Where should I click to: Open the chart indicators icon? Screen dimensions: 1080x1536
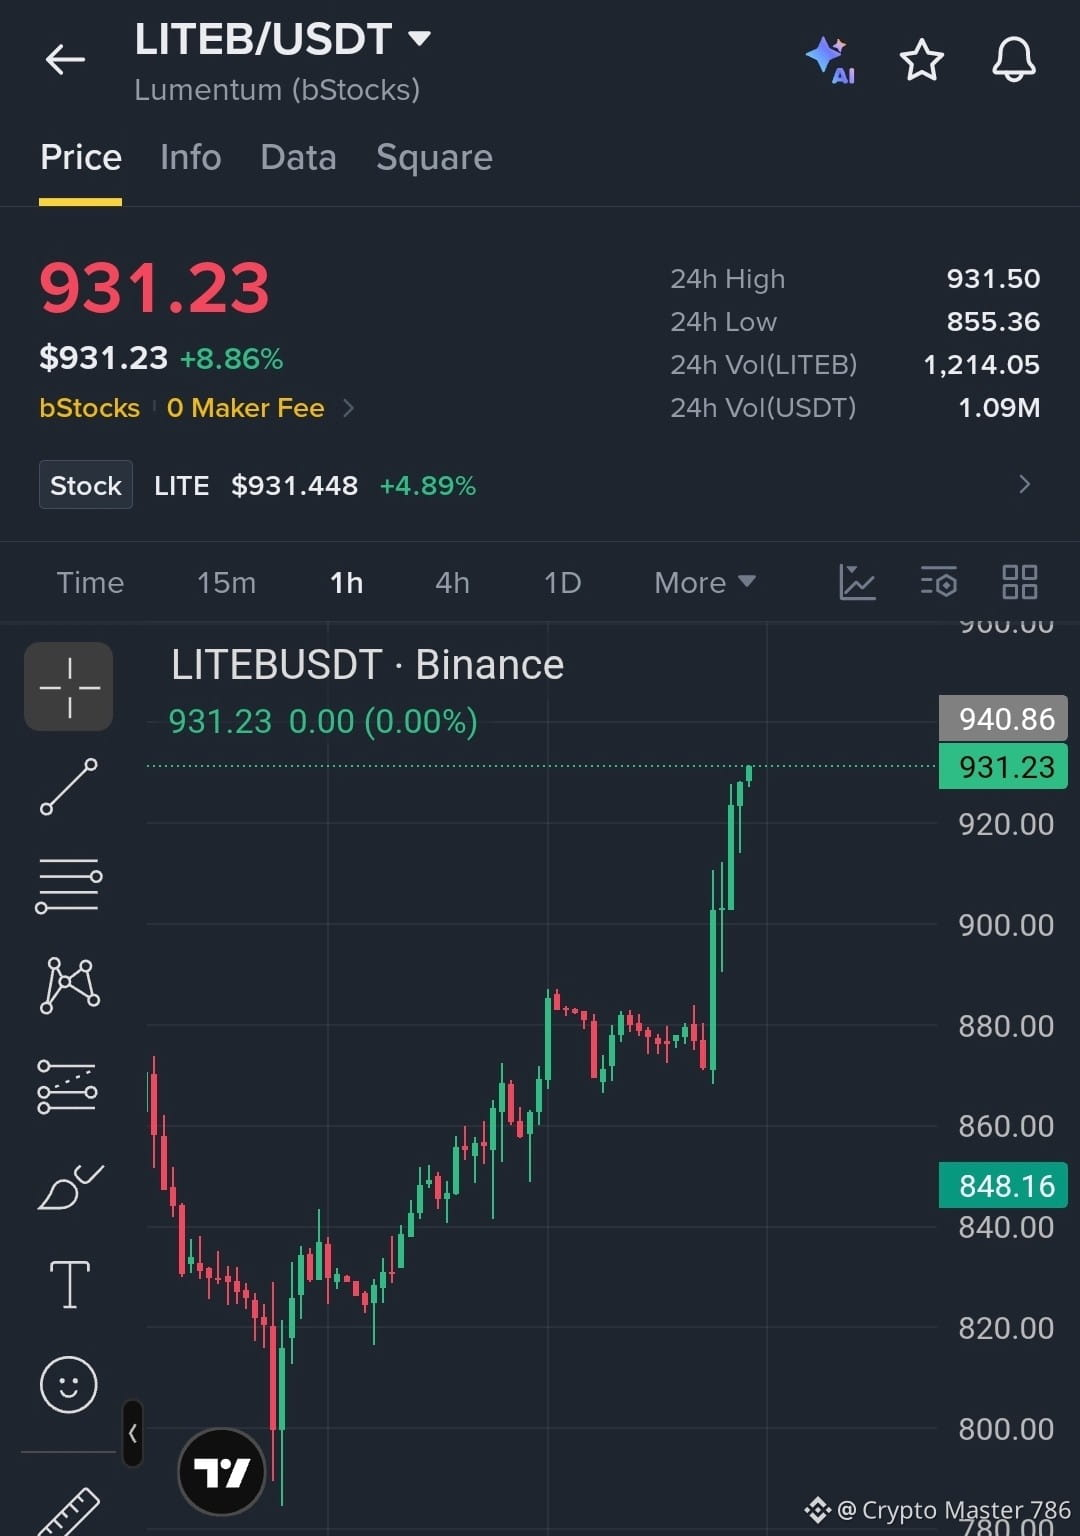pyautogui.click(x=857, y=582)
